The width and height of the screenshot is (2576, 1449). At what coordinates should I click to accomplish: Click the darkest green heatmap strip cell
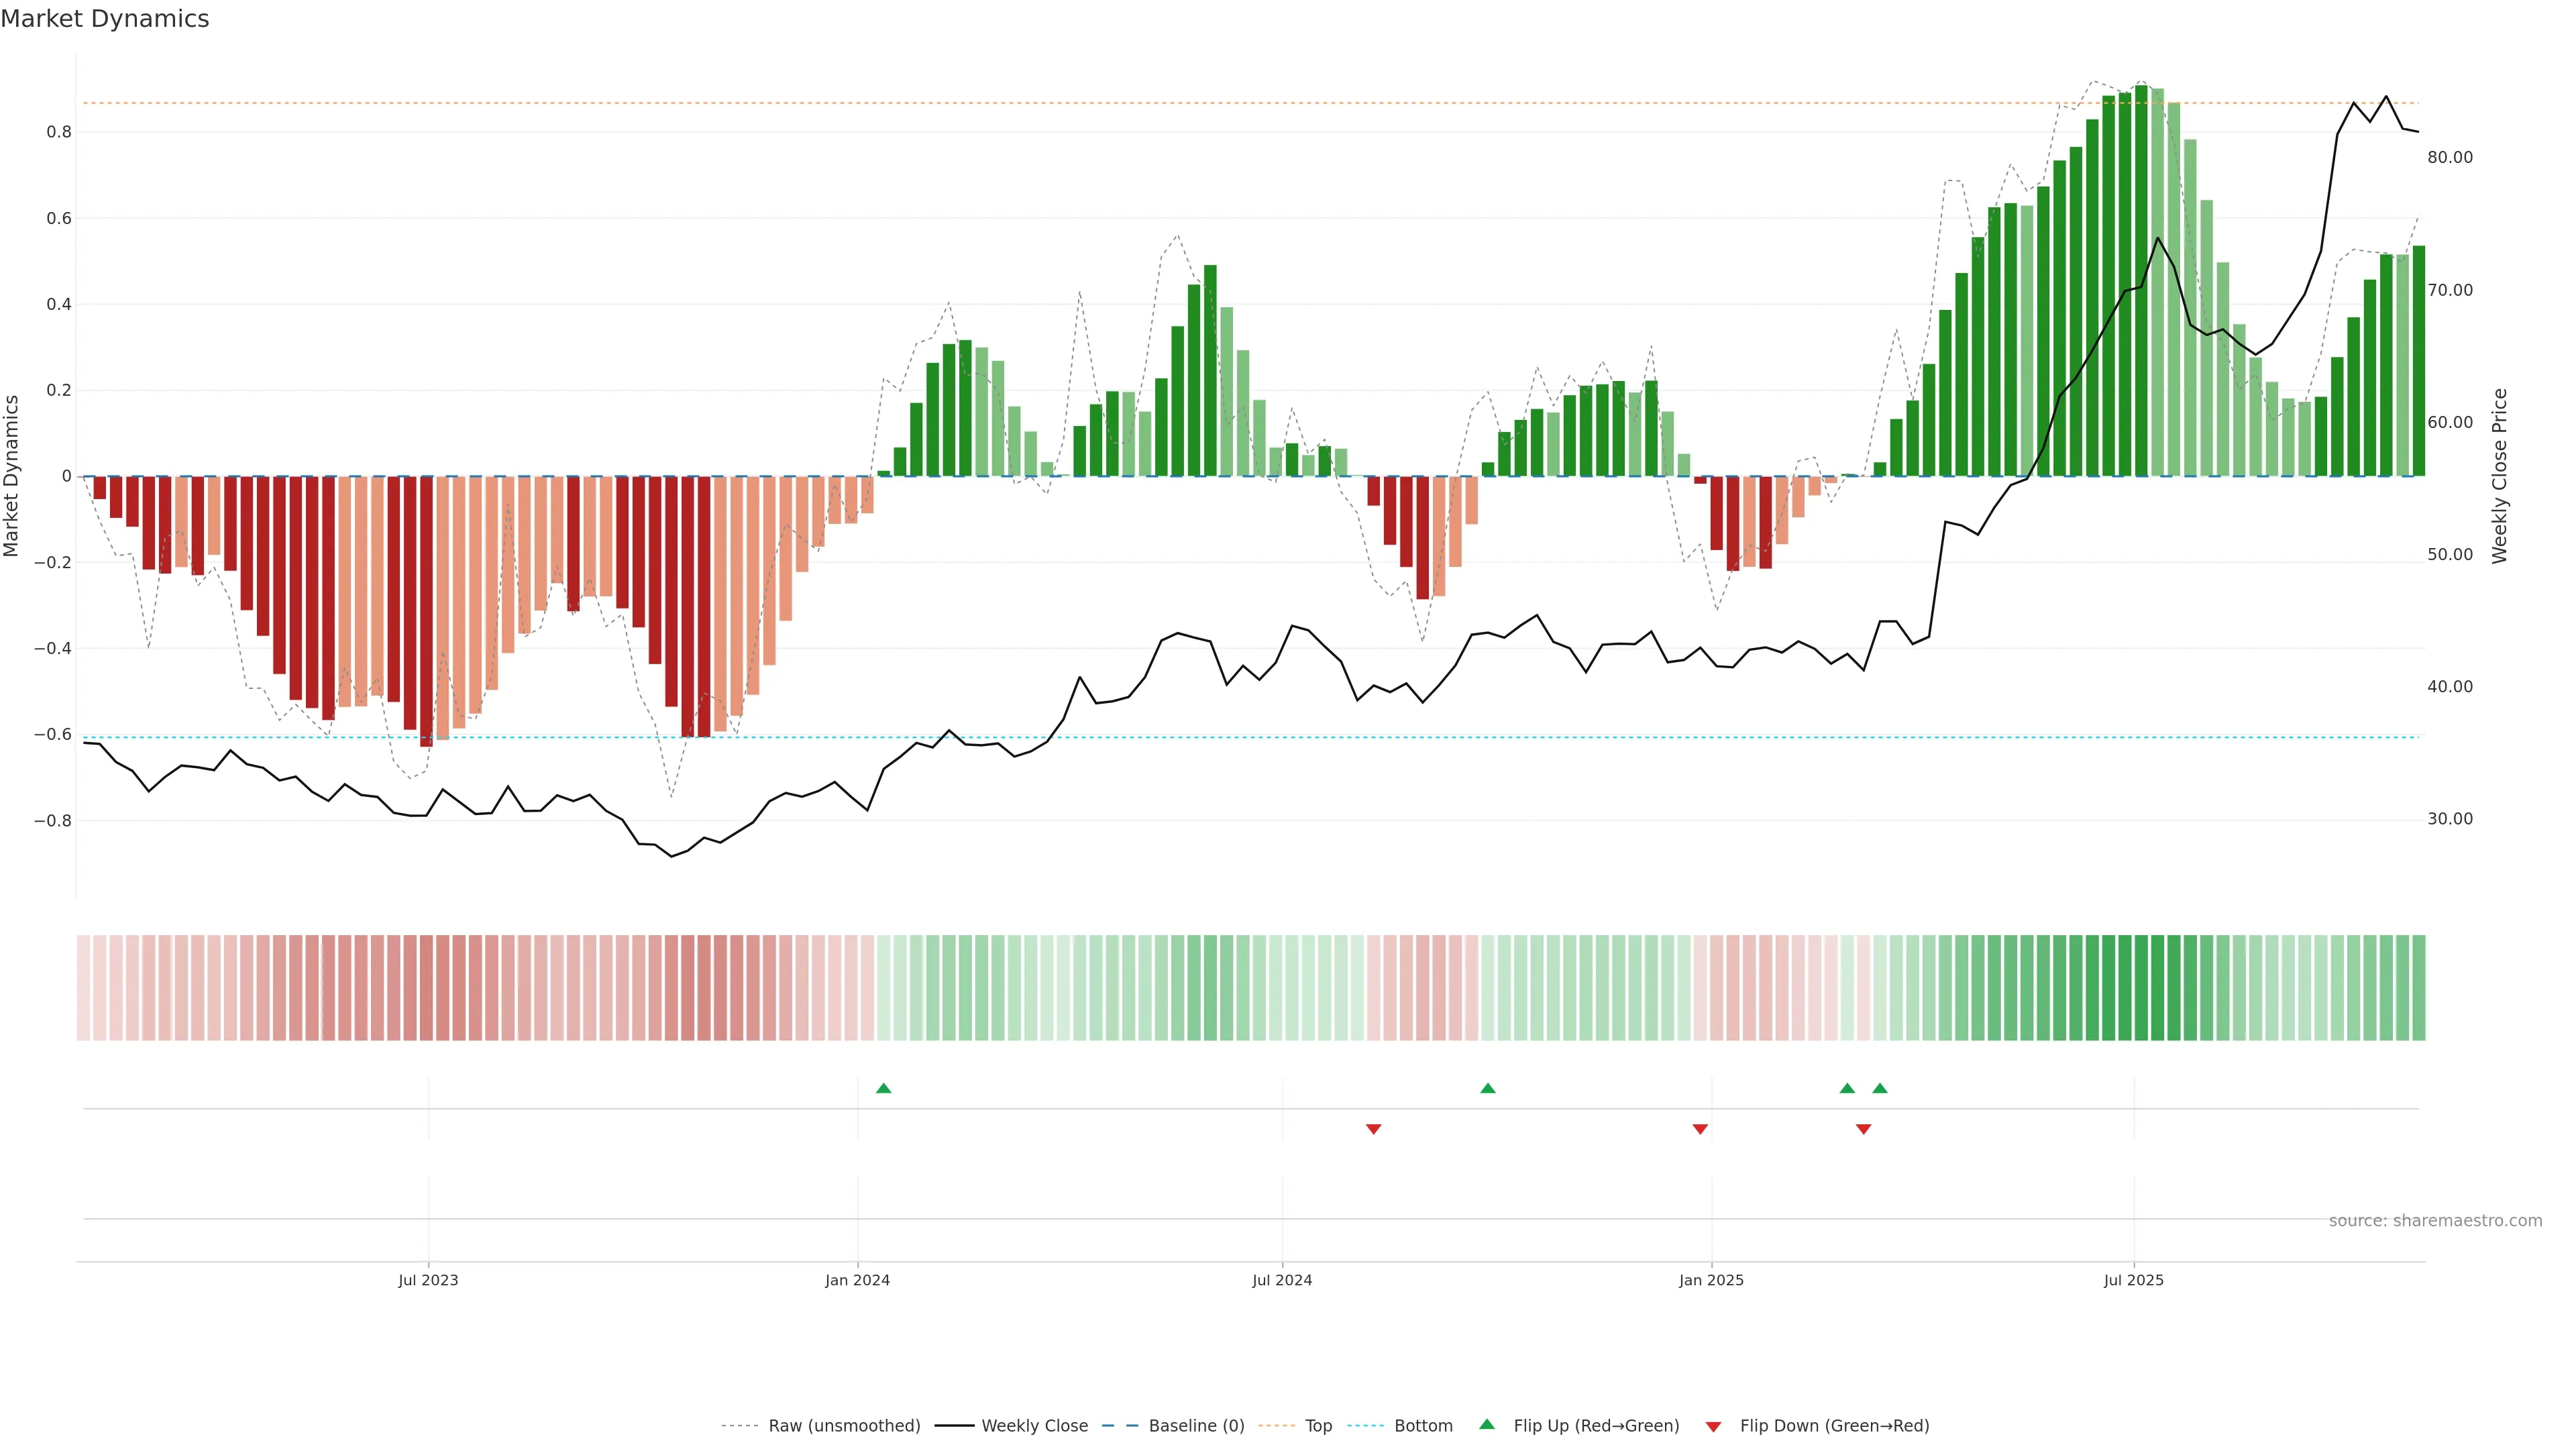(x=2141, y=988)
